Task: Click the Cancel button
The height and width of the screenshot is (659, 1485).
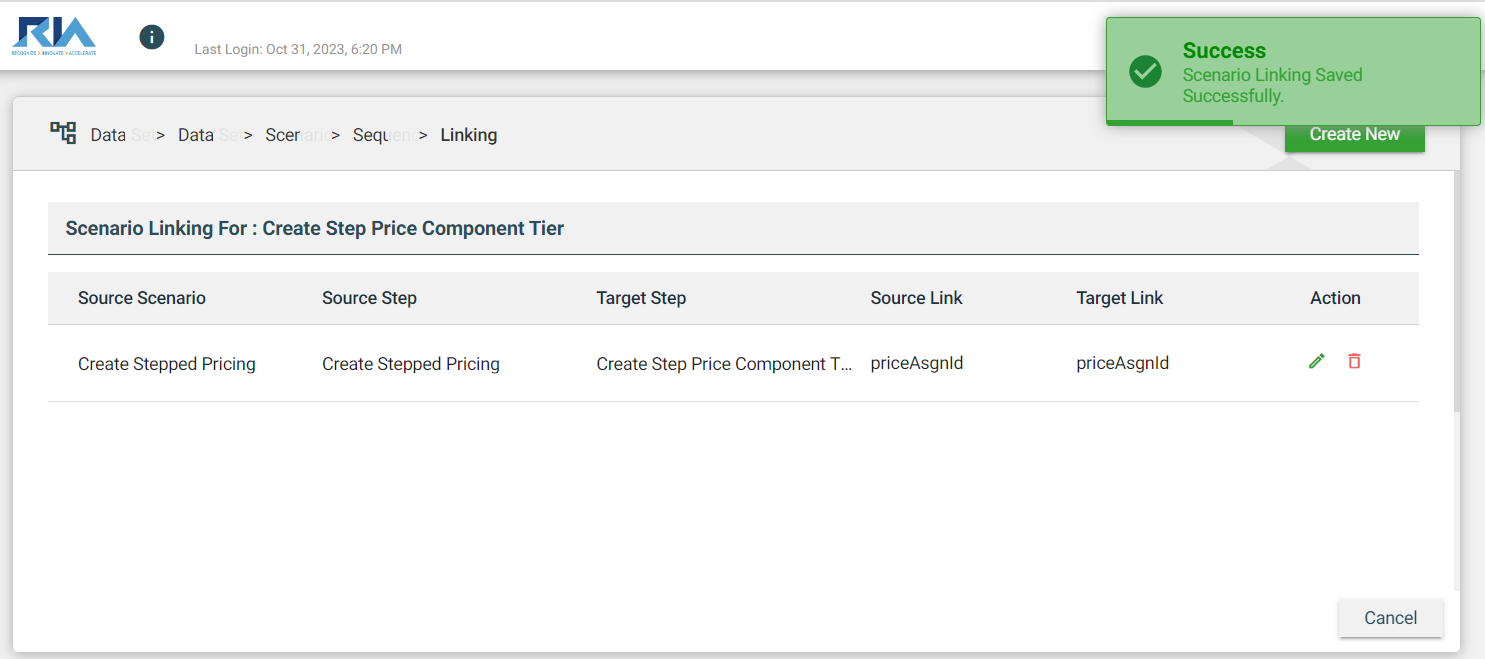Action: (1390, 618)
